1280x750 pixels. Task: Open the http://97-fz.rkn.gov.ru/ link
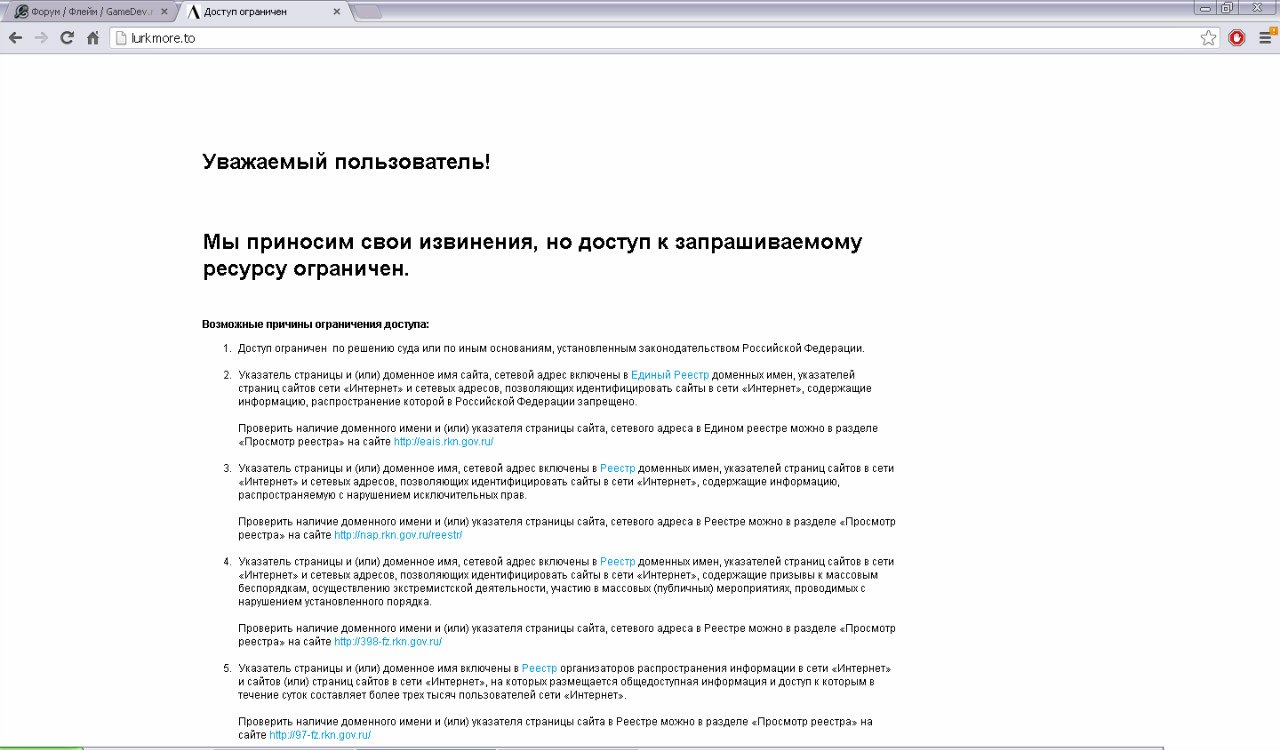pos(320,735)
